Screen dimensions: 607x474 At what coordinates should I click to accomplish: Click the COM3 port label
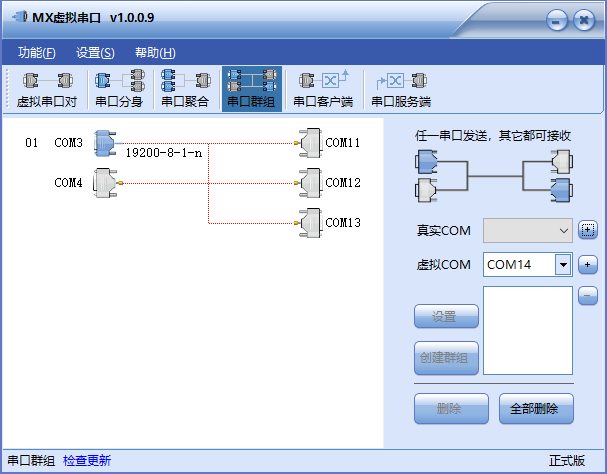(69, 143)
